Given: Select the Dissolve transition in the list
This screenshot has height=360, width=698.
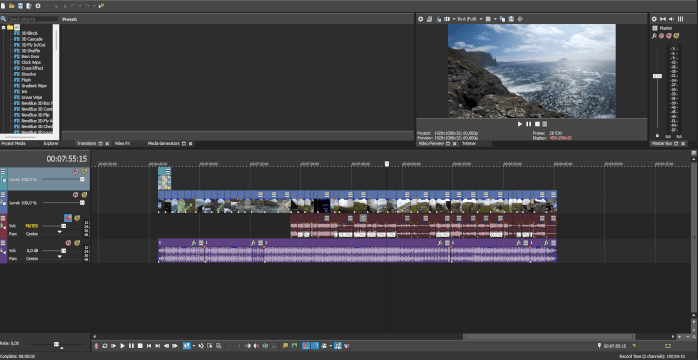Looking at the screenshot, I should [x=28, y=74].
